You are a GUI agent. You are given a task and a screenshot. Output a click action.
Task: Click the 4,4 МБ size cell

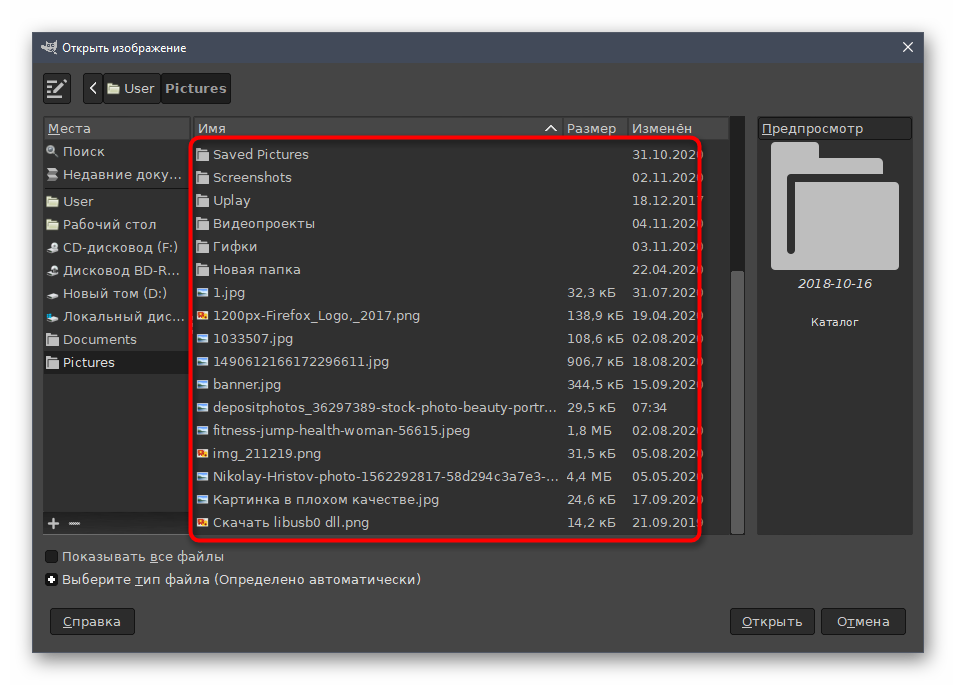[x=589, y=477]
